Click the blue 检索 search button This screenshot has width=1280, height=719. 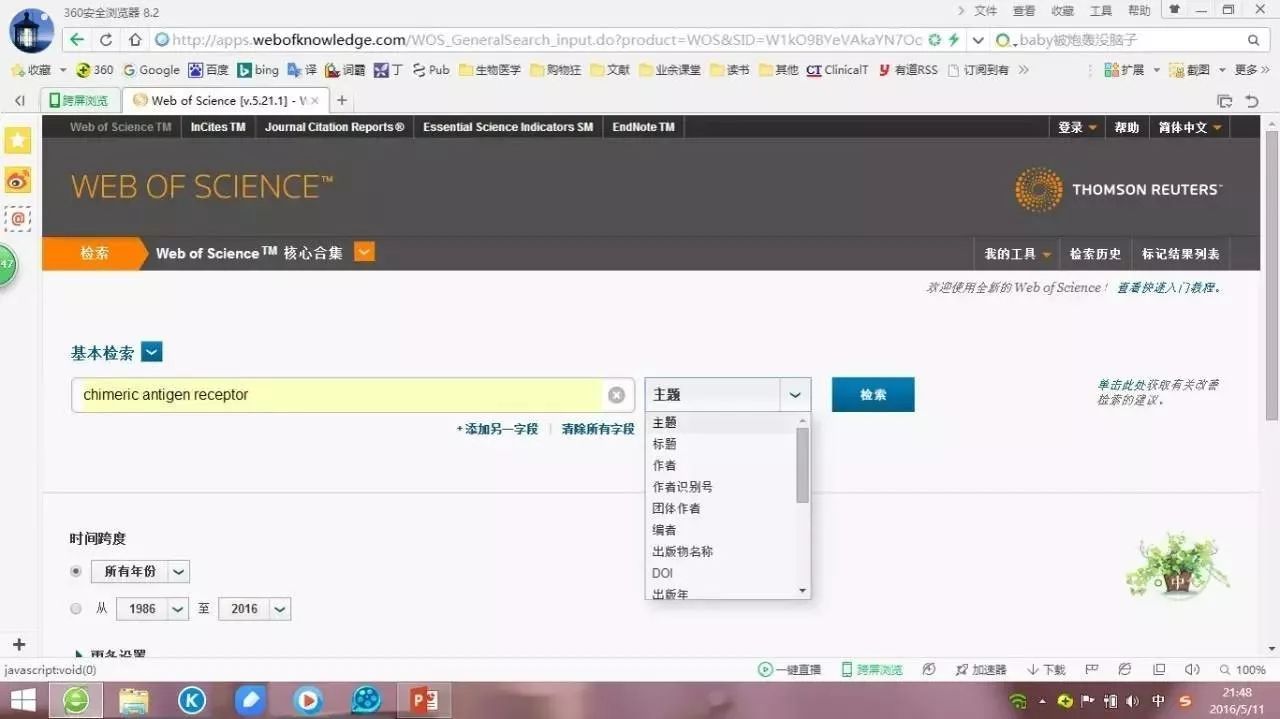click(x=873, y=395)
